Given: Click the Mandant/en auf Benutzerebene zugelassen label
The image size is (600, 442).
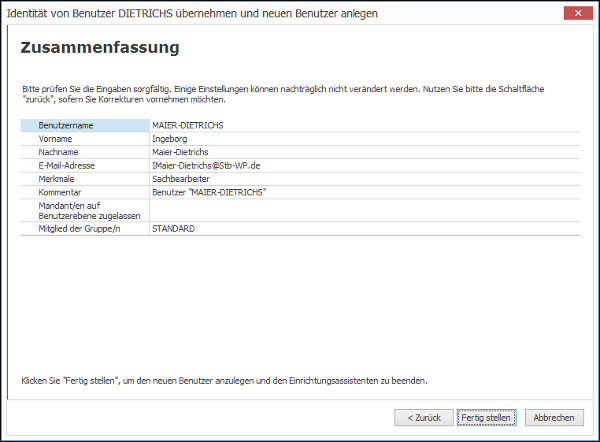Looking at the screenshot, I should [89, 211].
